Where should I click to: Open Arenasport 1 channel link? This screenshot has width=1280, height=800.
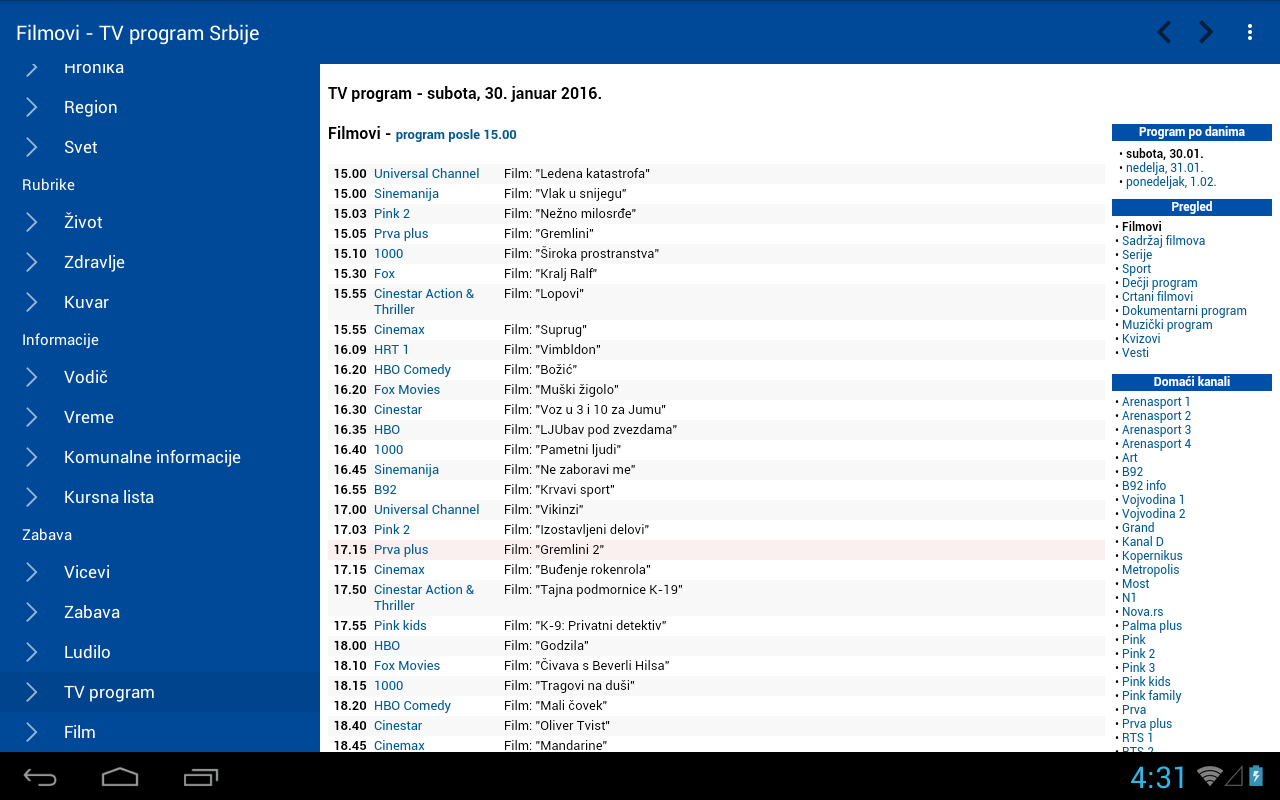click(x=1156, y=402)
